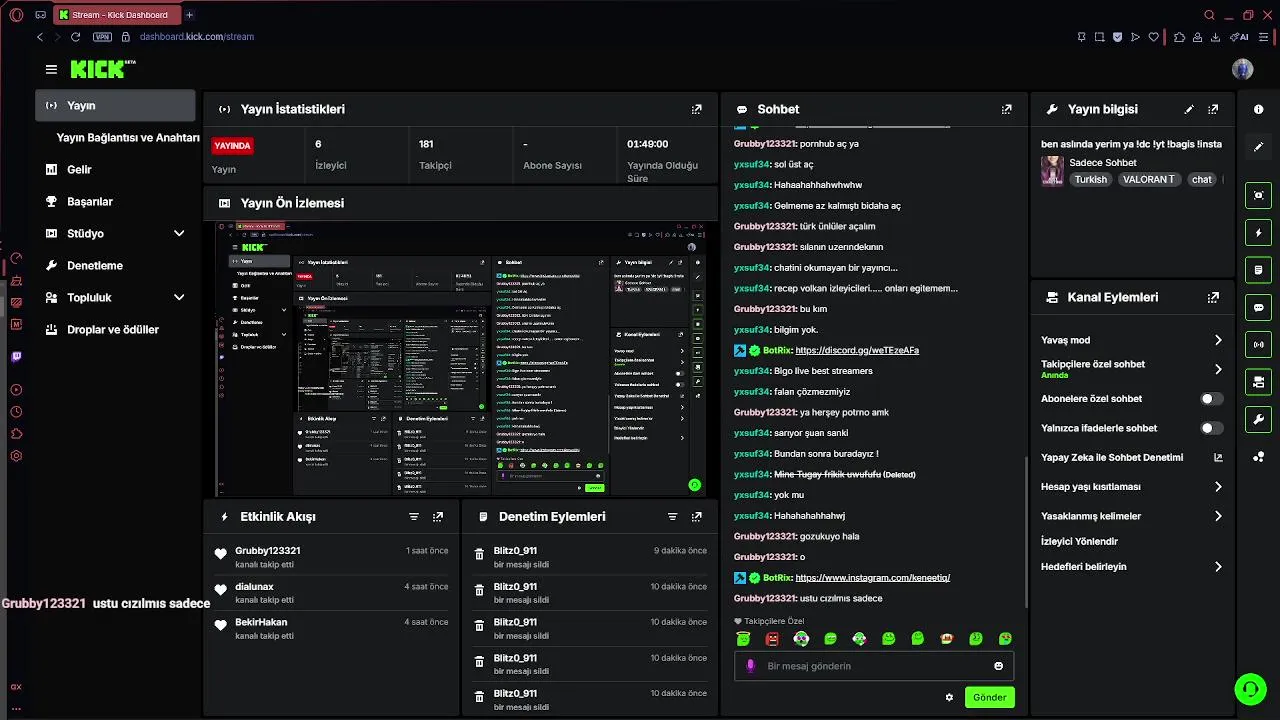The image size is (1280, 720).
Task: Open Yayın Bağlantısı ve Anahtarı page
Action: coord(128,138)
